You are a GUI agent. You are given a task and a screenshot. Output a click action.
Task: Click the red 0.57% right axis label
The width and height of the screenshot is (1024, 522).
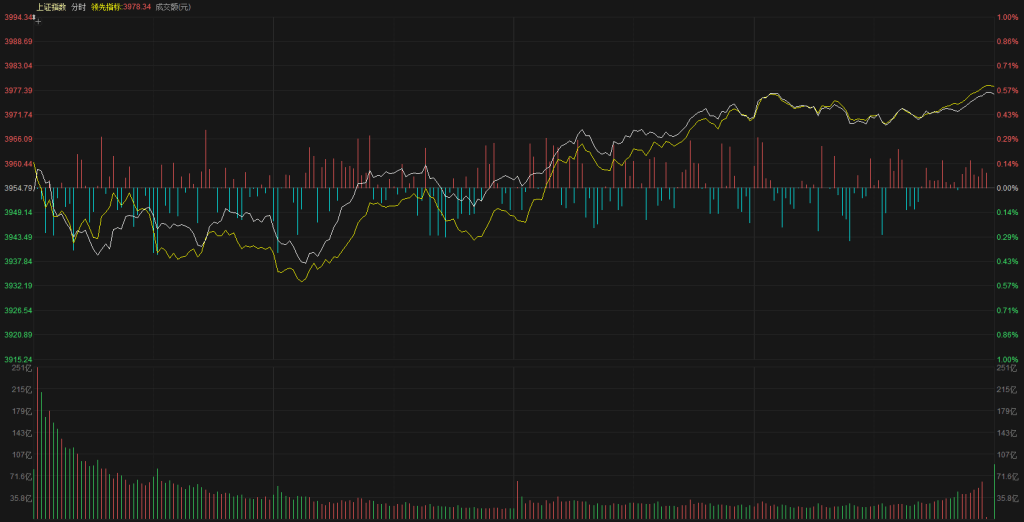pos(1006,90)
